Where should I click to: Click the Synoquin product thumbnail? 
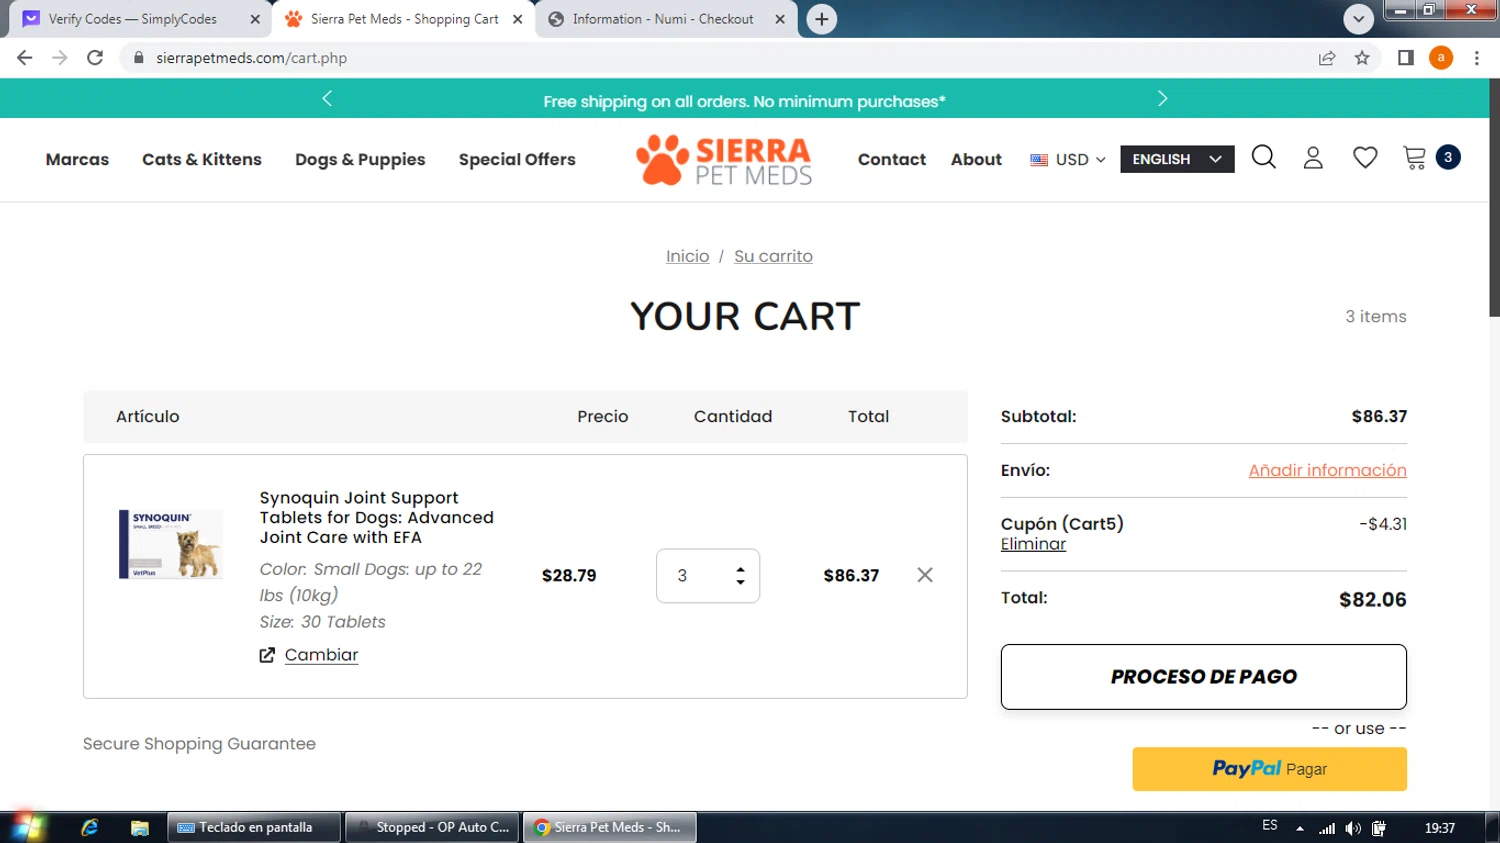click(171, 544)
